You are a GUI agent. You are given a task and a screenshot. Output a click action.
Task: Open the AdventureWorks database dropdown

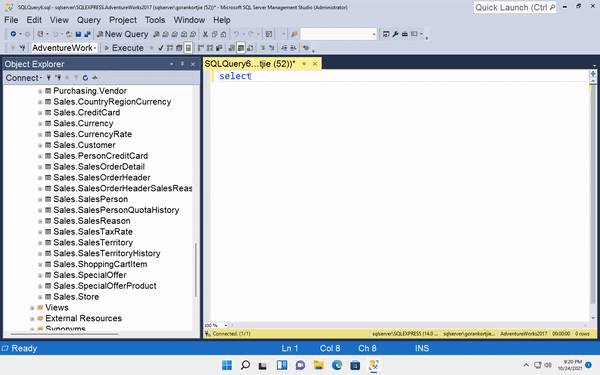[95, 48]
